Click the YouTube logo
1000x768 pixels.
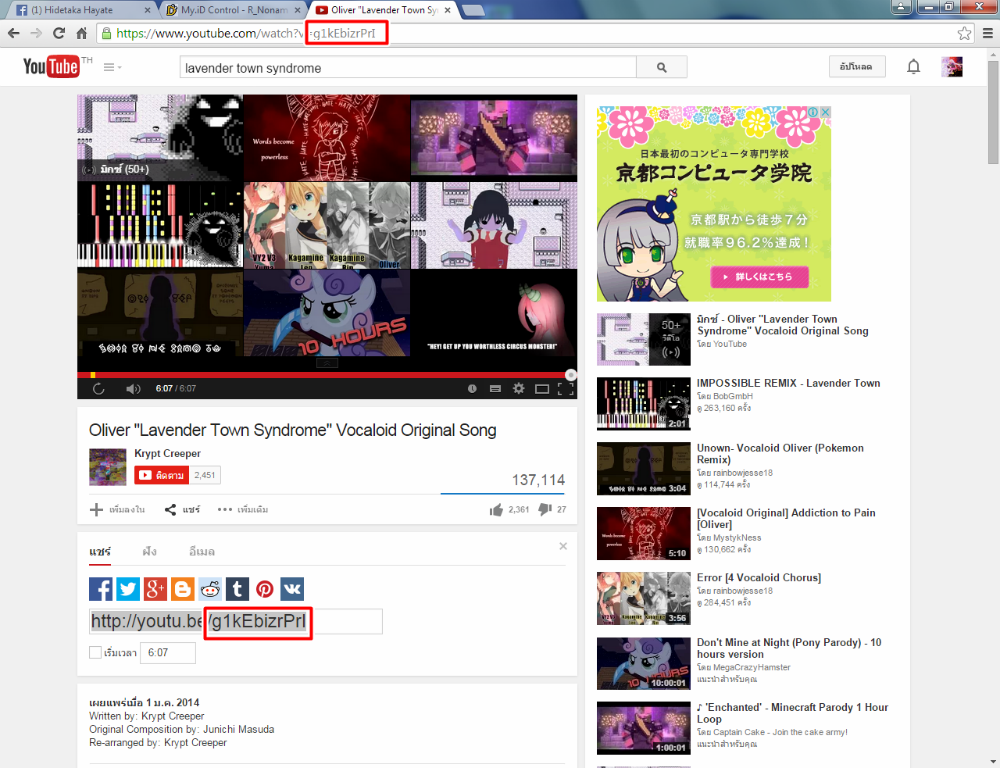click(51, 66)
